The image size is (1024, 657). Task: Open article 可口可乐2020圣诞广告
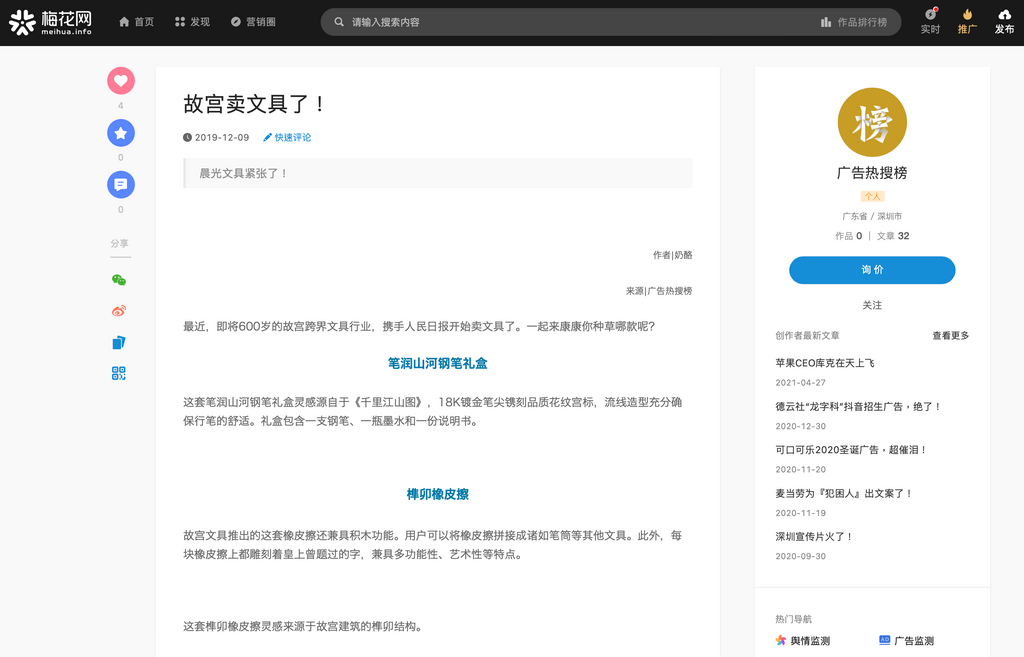point(850,450)
